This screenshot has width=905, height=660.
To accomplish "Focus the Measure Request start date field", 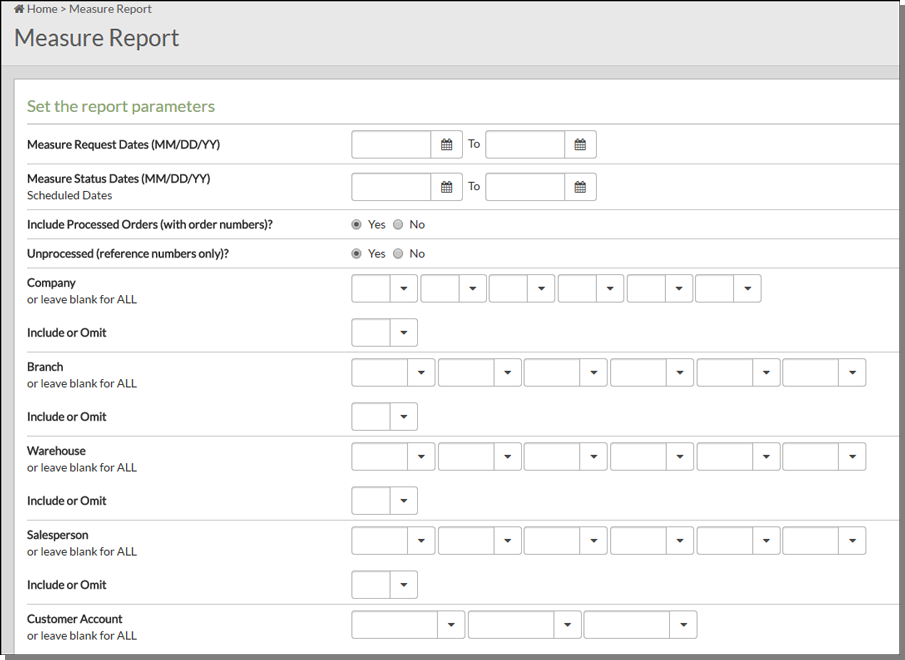I will pos(391,145).
